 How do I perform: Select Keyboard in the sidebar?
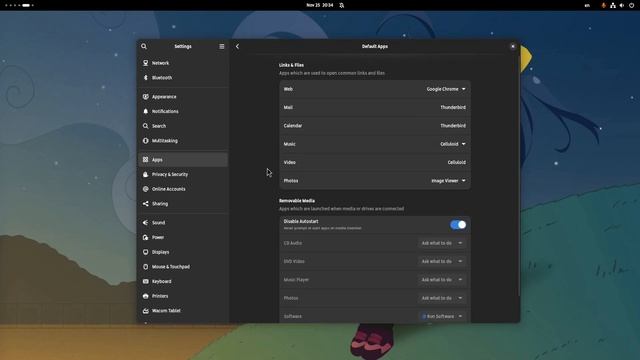point(183,281)
